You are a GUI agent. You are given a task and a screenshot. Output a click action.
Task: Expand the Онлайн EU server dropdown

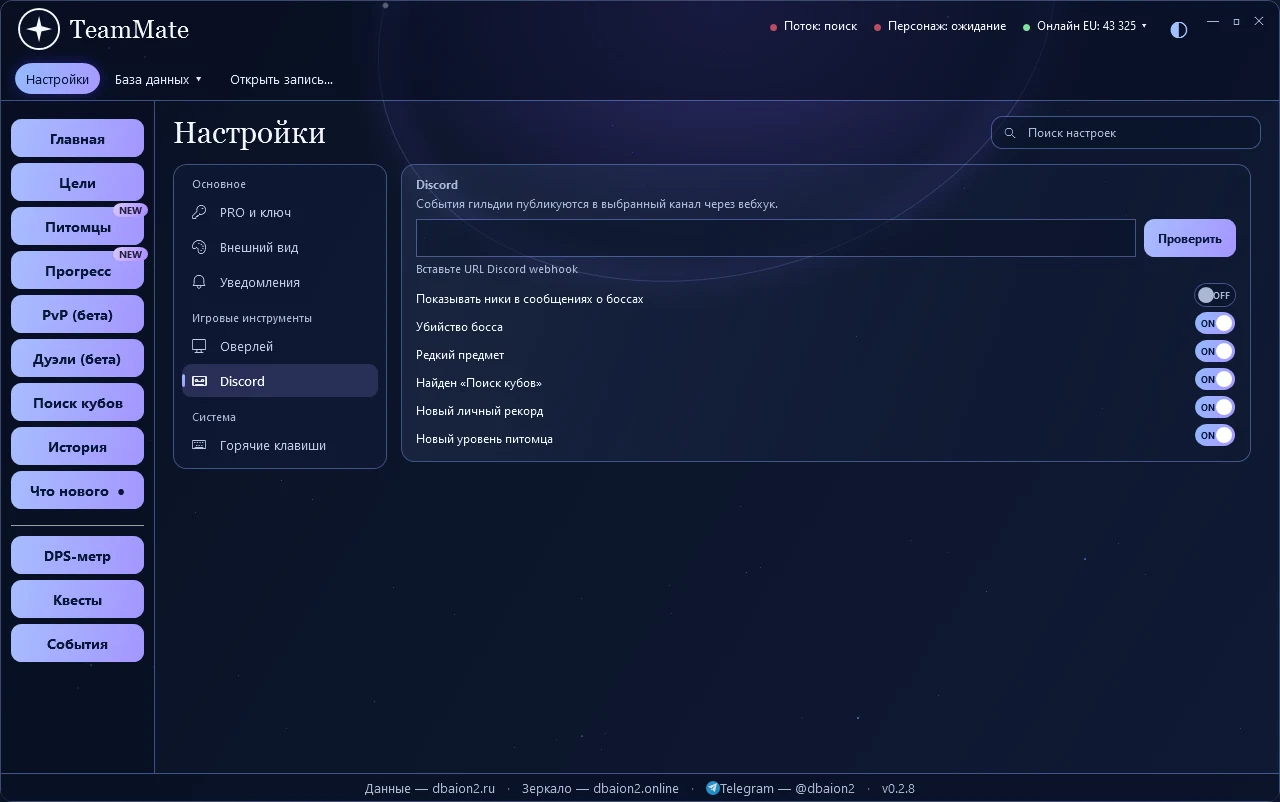point(1086,26)
